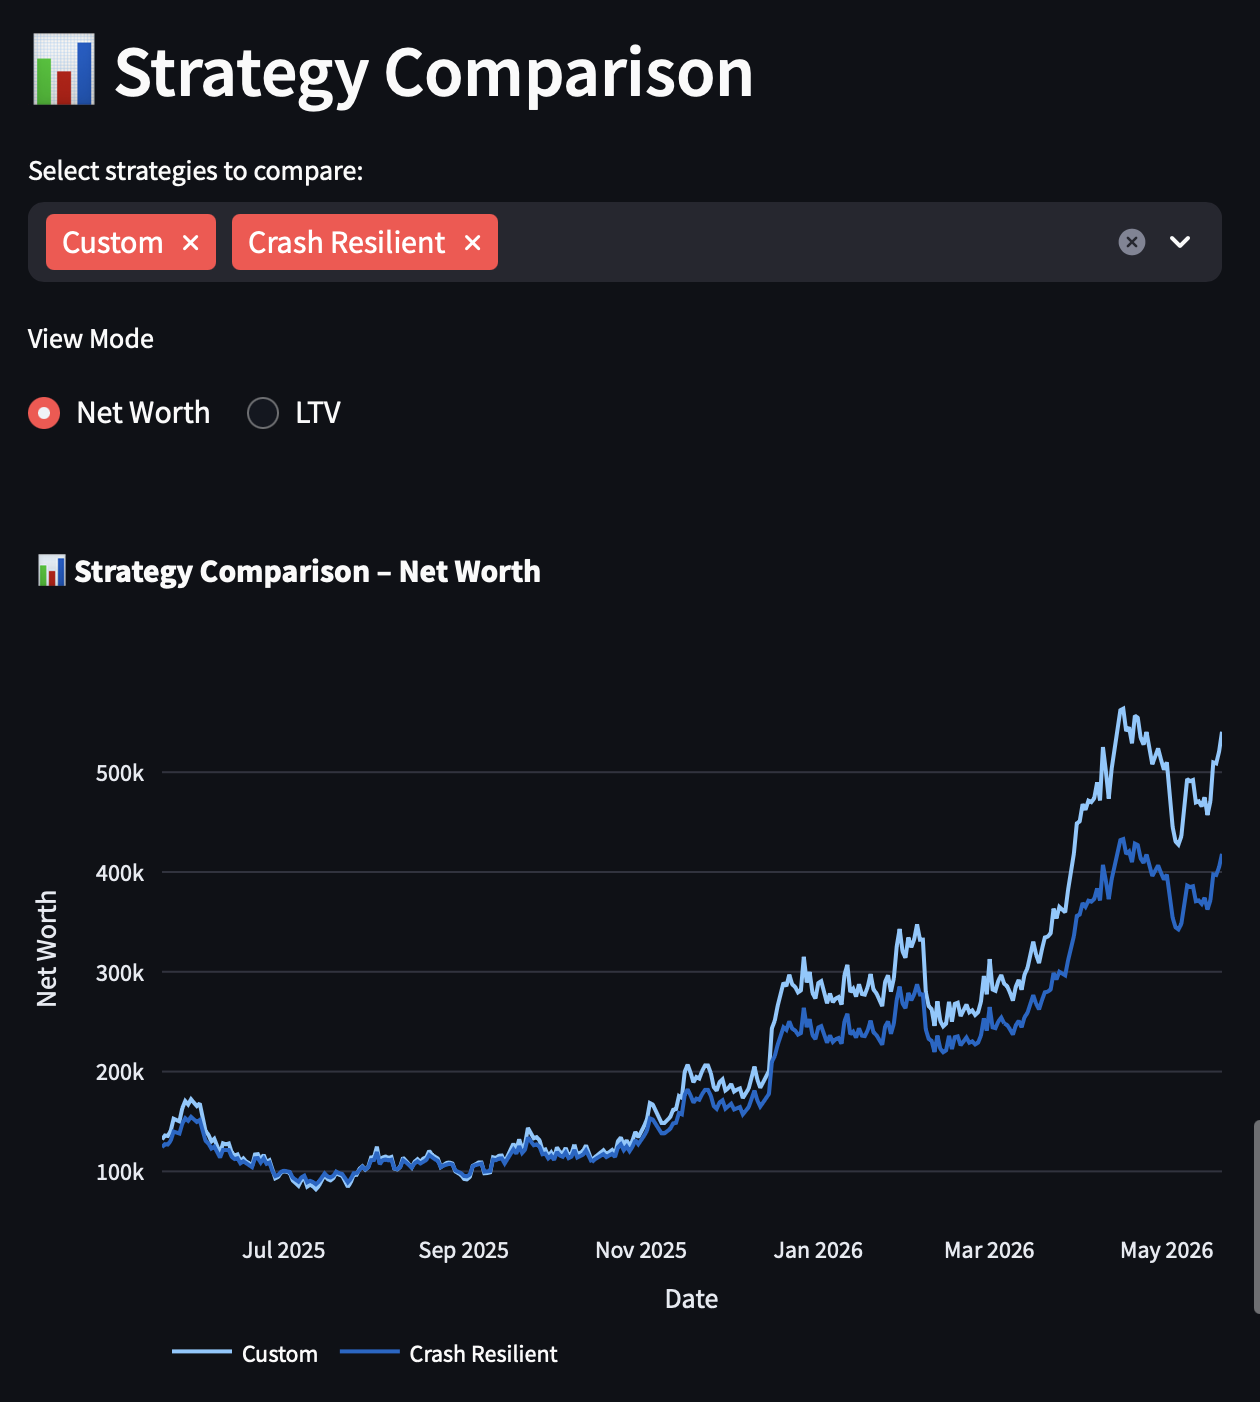
Task: Toggle Custom series in chart legend
Action: coord(279,1354)
